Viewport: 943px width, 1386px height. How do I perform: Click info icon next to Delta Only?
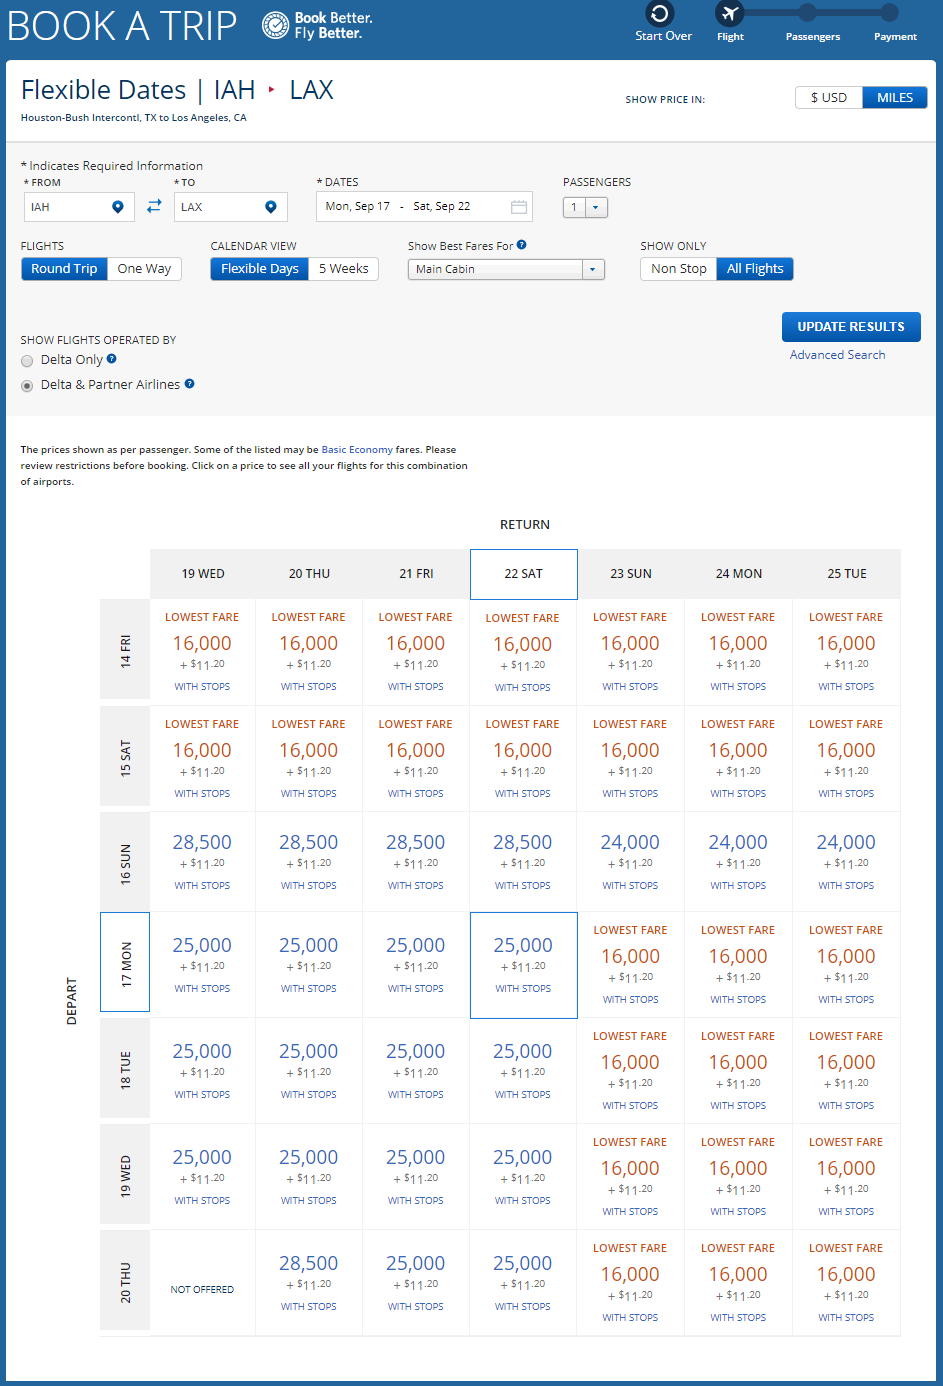[x=111, y=359]
